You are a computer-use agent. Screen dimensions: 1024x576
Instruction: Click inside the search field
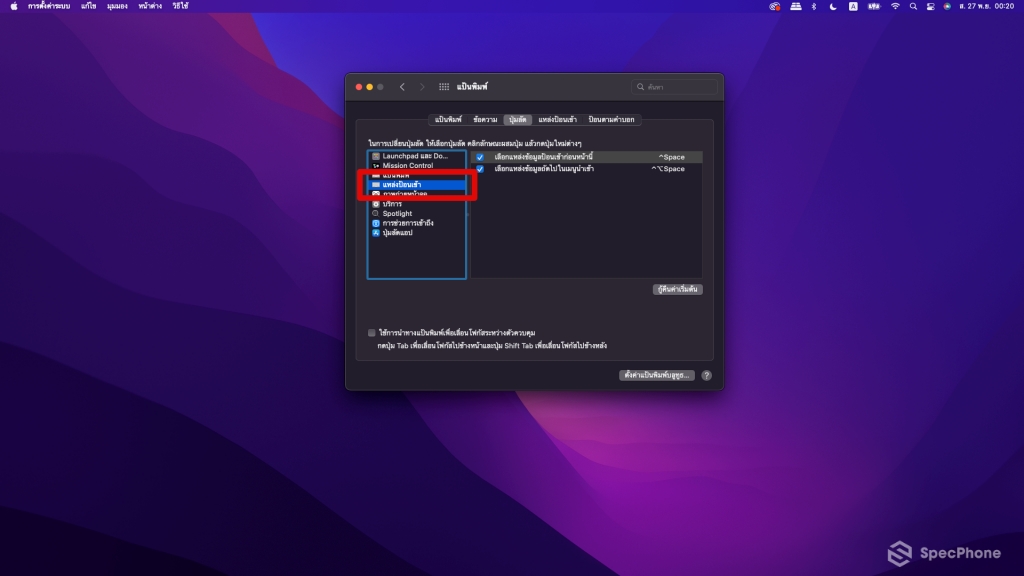675,87
